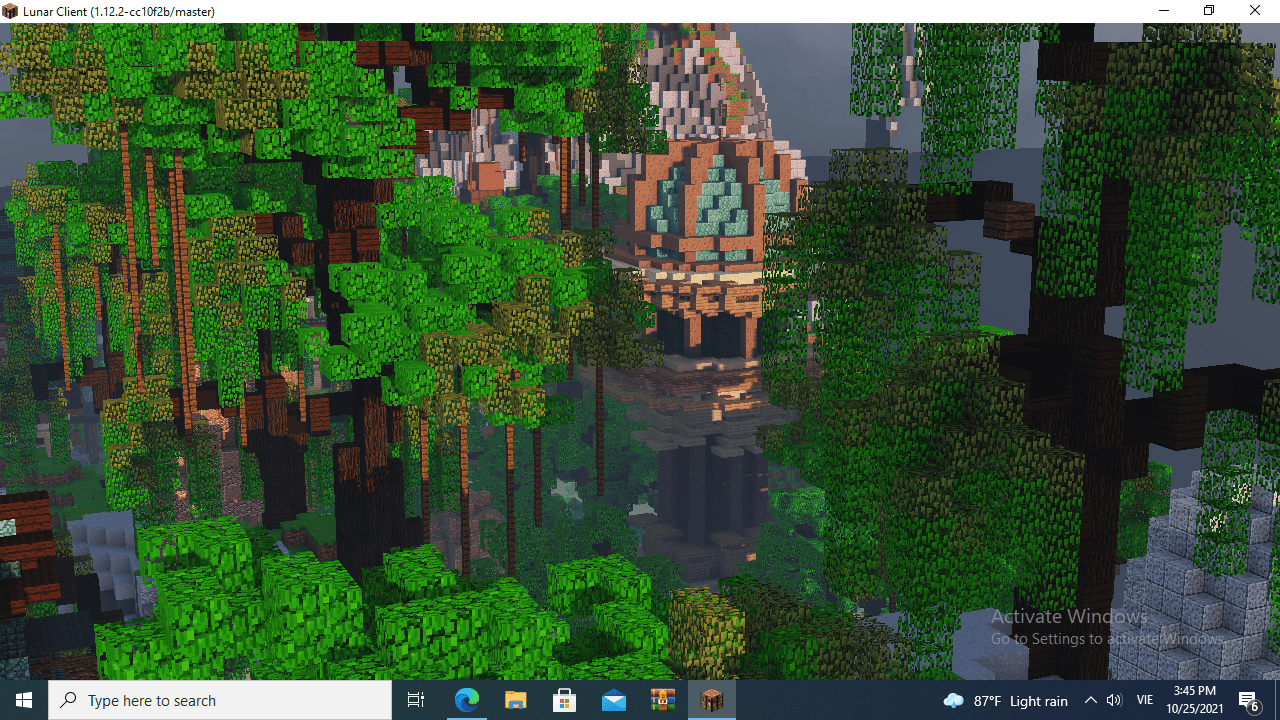
Task: Launch Microsoft Edge from the taskbar
Action: tap(467, 700)
